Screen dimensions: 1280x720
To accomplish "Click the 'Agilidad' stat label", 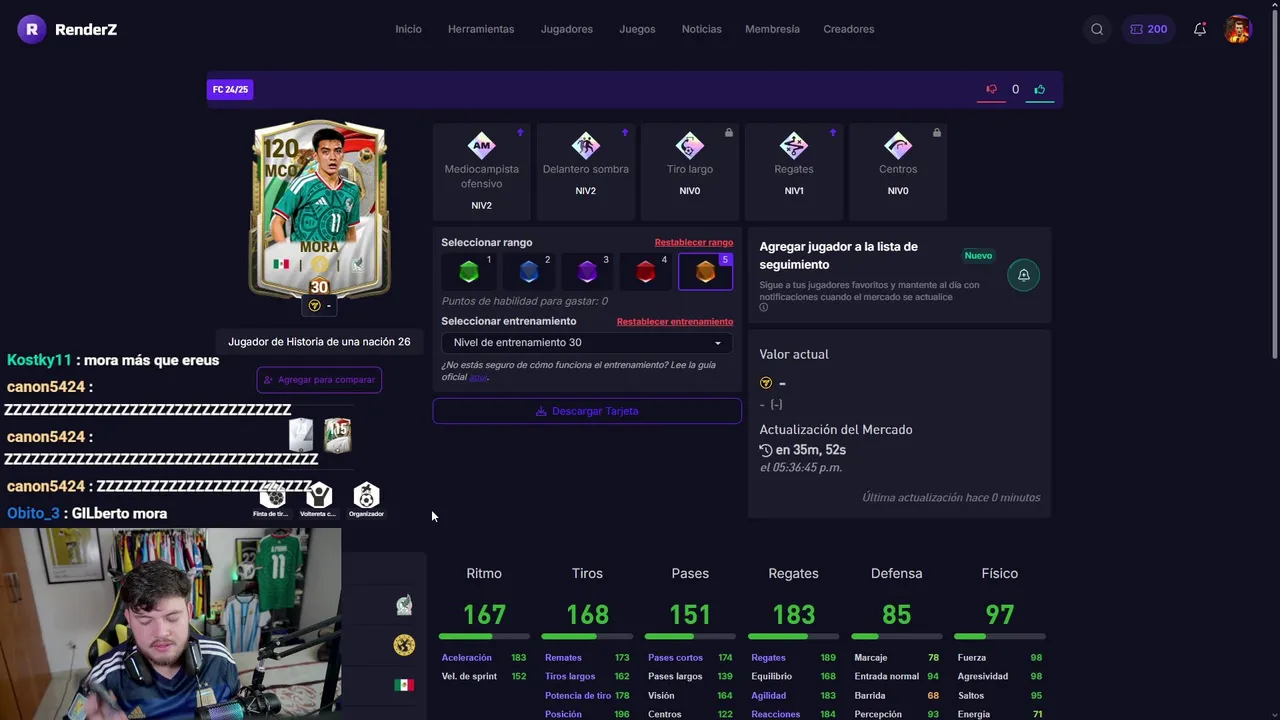I will [x=769, y=695].
